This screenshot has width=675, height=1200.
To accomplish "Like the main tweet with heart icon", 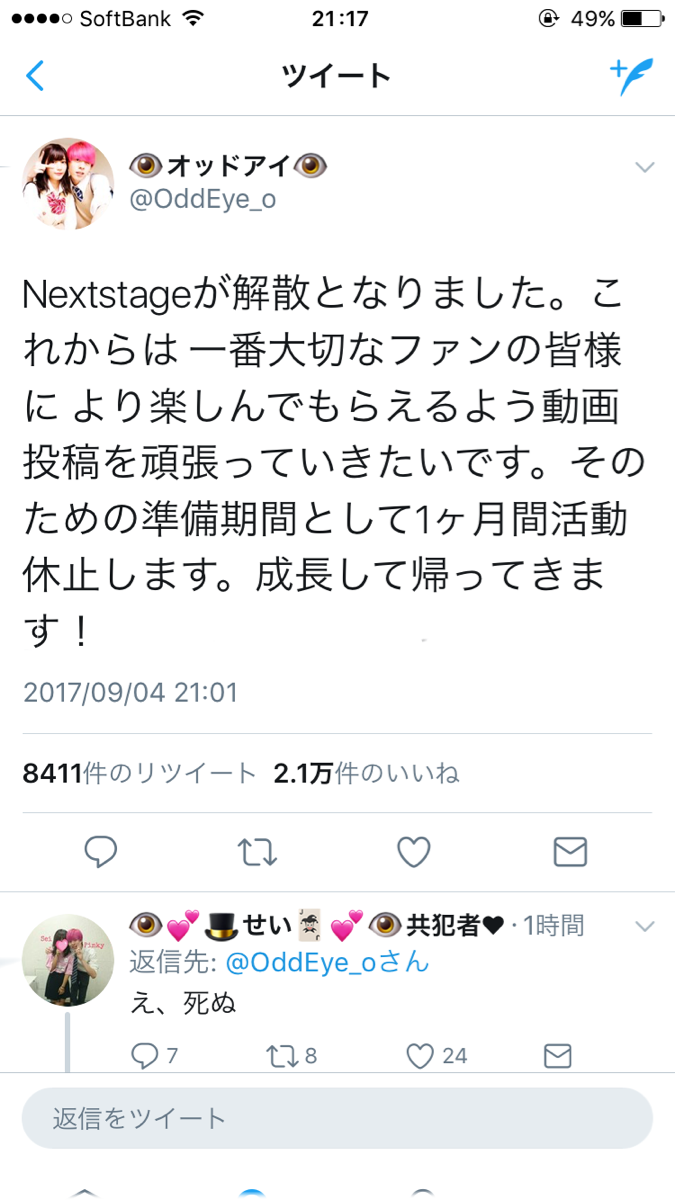I will (413, 851).
